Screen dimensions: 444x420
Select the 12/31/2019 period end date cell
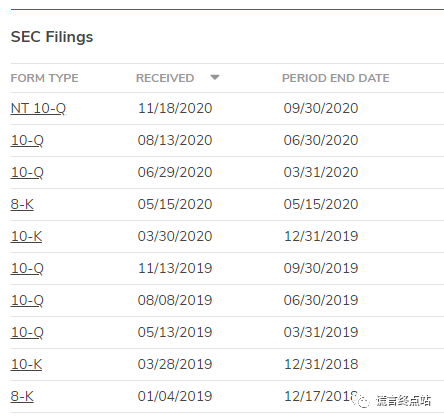321,236
